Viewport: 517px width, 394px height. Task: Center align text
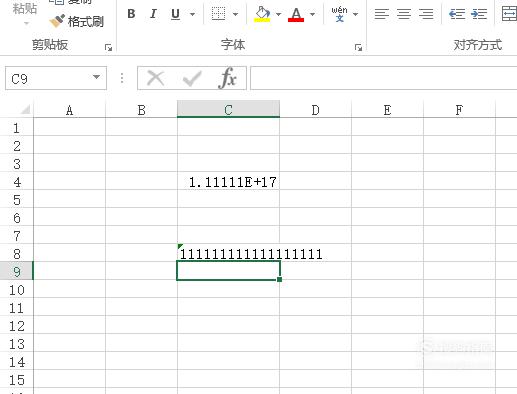point(404,14)
